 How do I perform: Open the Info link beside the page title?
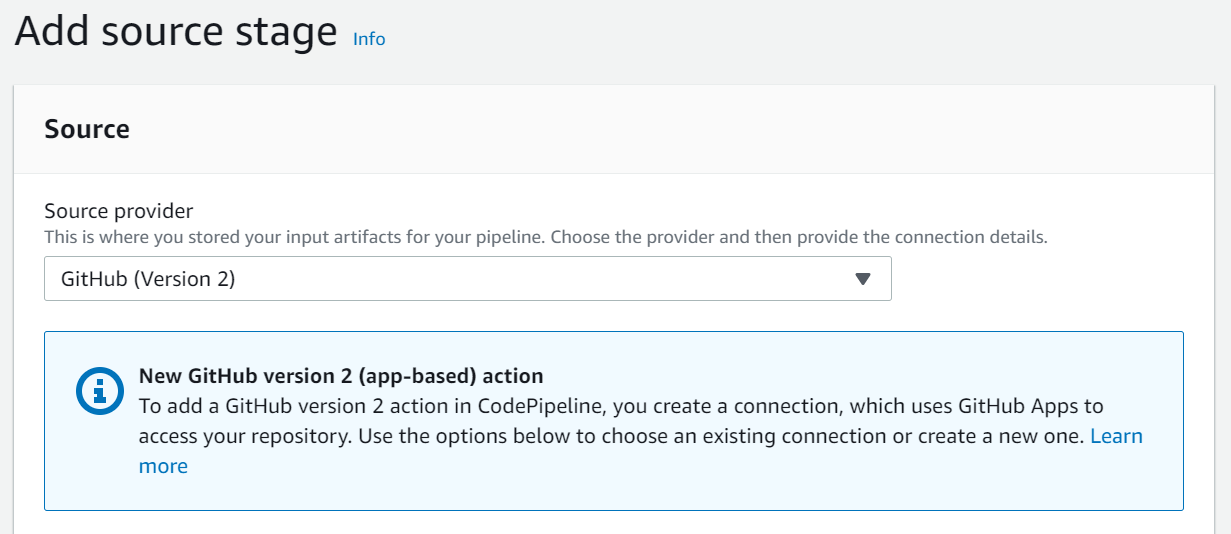369,39
